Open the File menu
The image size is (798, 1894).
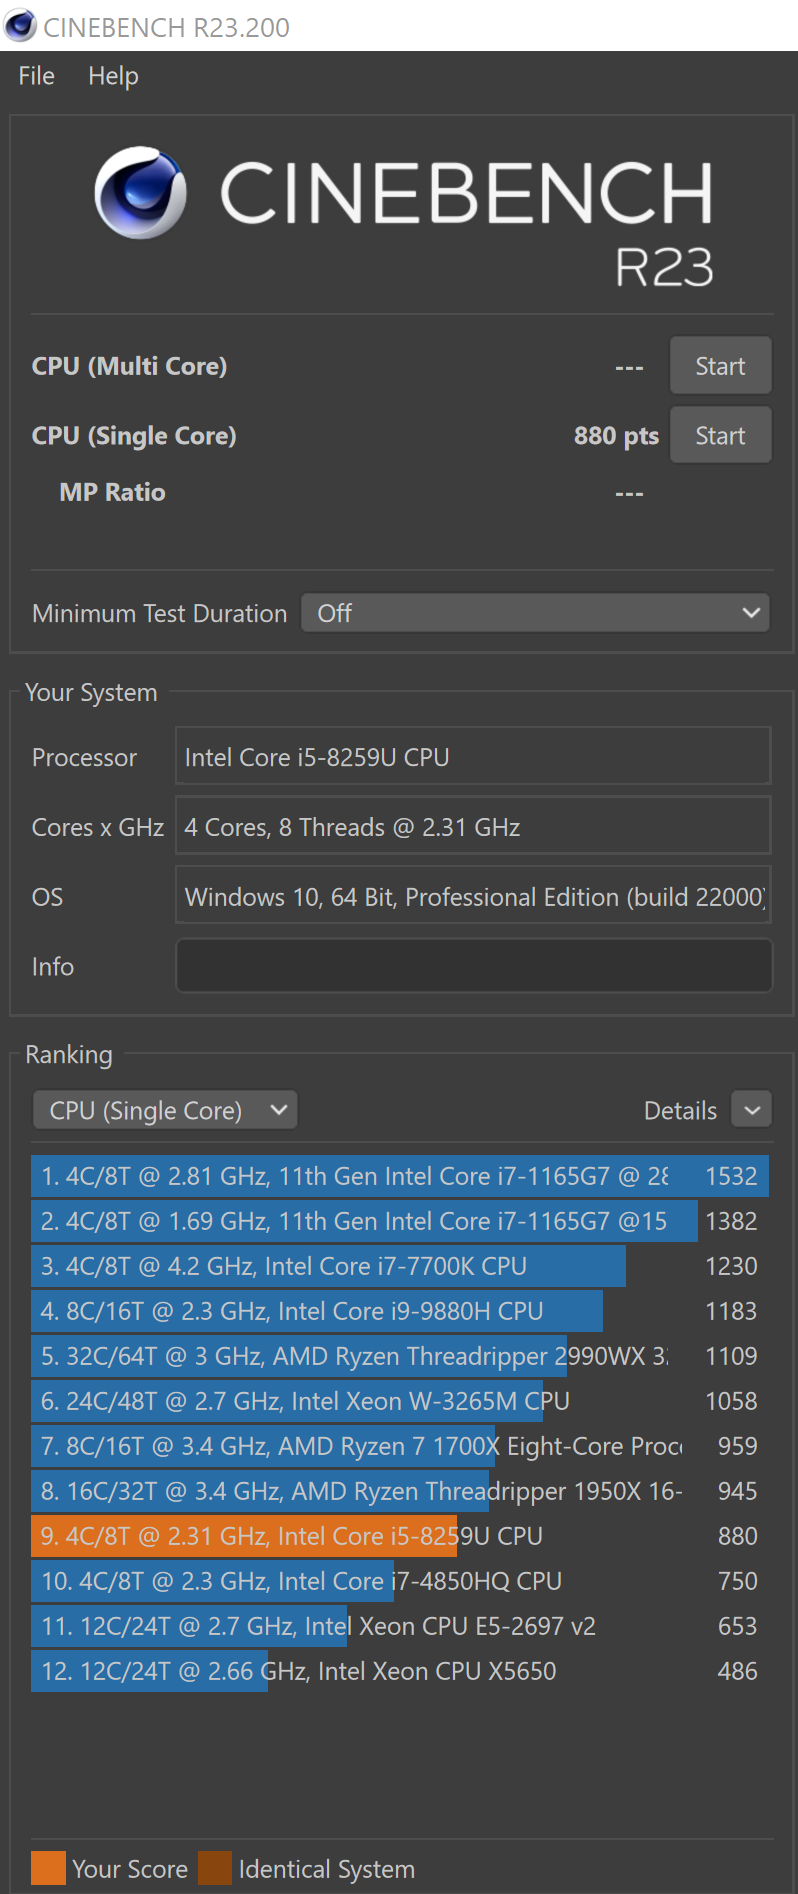(37, 76)
